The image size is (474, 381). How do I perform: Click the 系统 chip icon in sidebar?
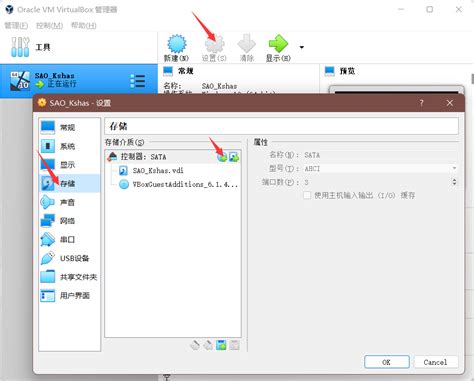[48, 146]
